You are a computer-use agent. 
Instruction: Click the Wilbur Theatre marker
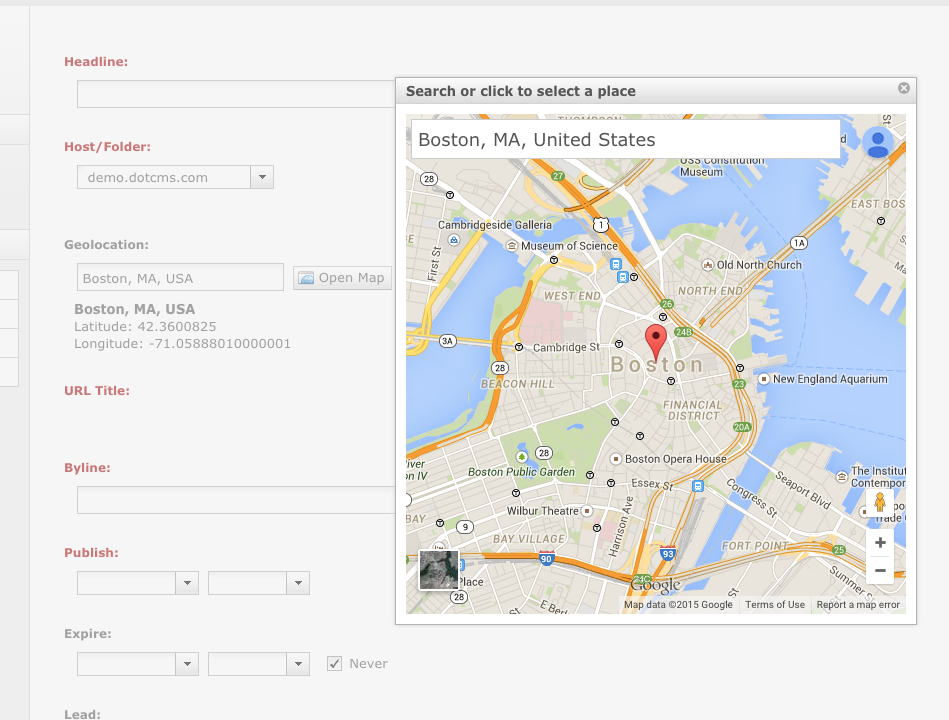click(x=586, y=511)
